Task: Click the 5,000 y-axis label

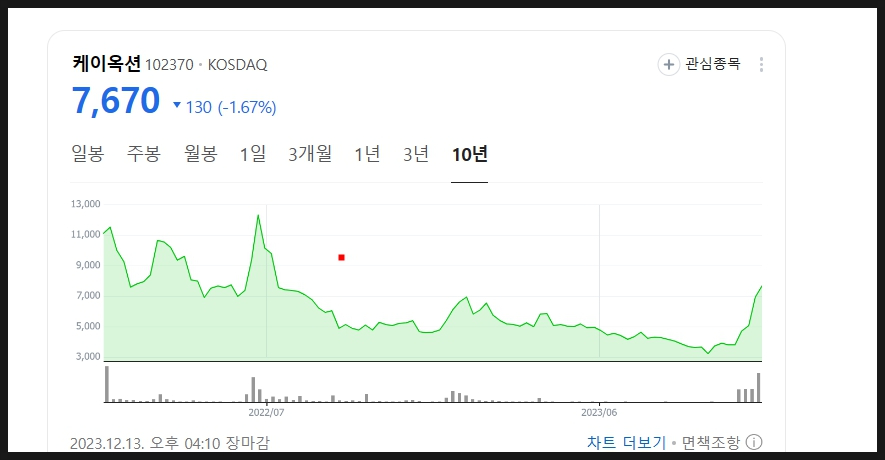Action: pyautogui.click(x=88, y=326)
